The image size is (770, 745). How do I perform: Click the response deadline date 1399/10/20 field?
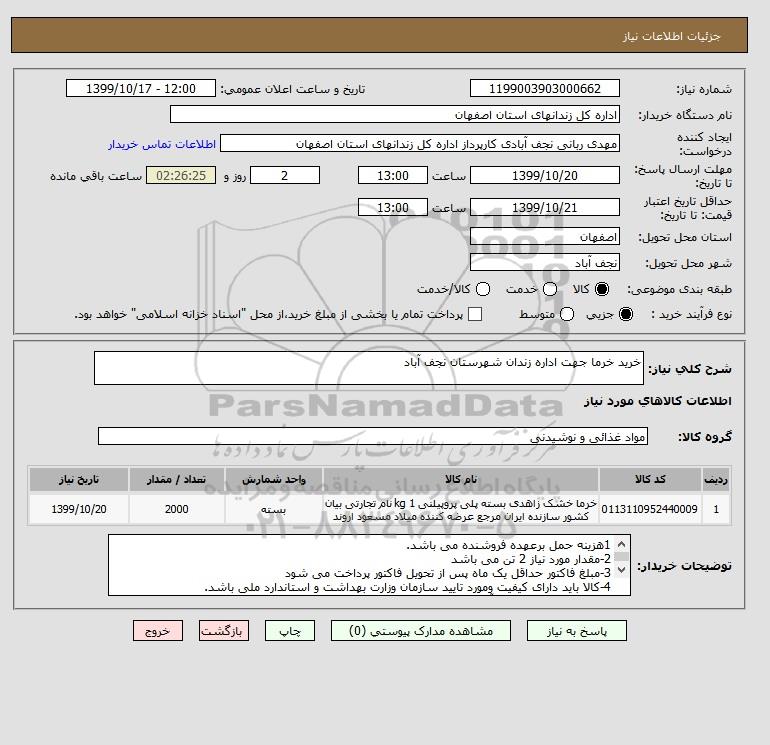[x=545, y=175]
